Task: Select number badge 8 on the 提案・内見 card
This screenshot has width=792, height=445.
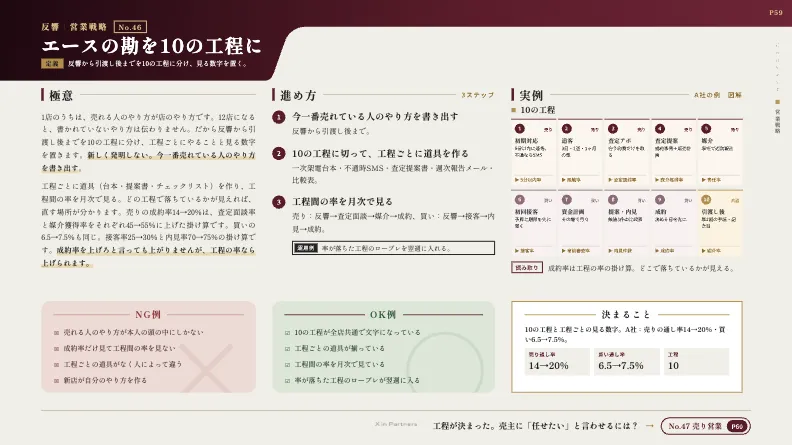Action: coord(613,200)
